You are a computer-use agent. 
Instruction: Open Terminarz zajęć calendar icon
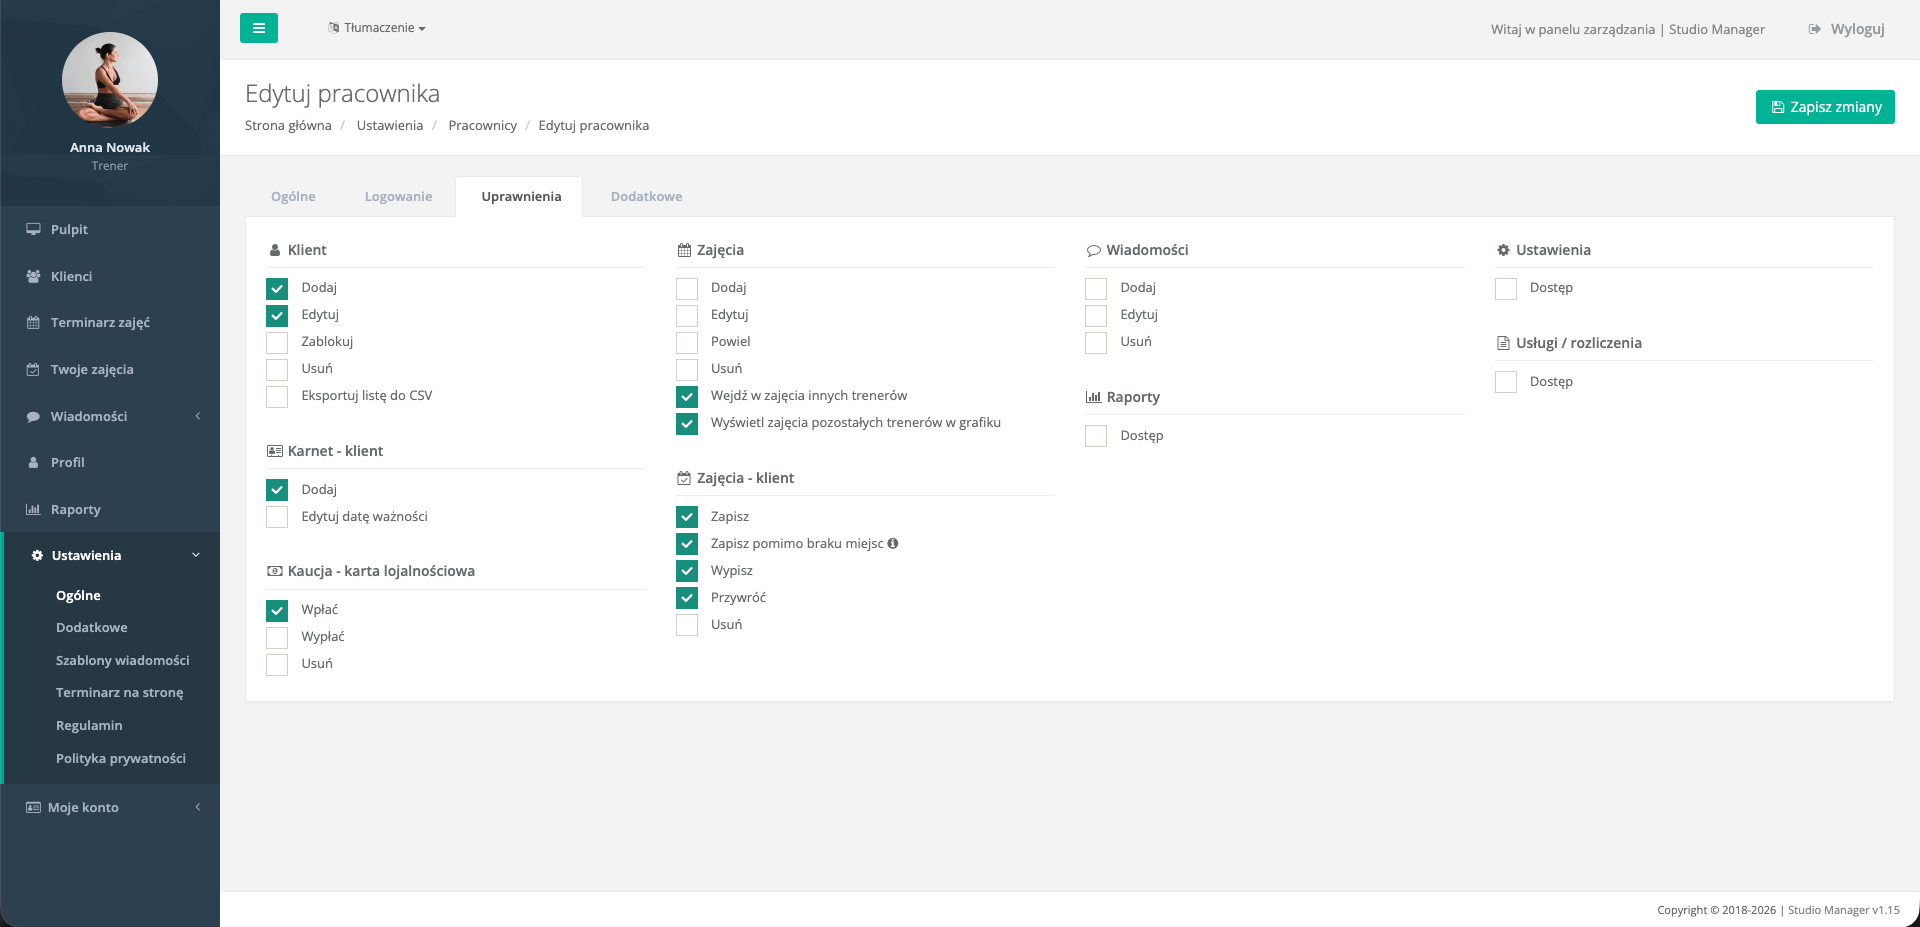pos(33,323)
